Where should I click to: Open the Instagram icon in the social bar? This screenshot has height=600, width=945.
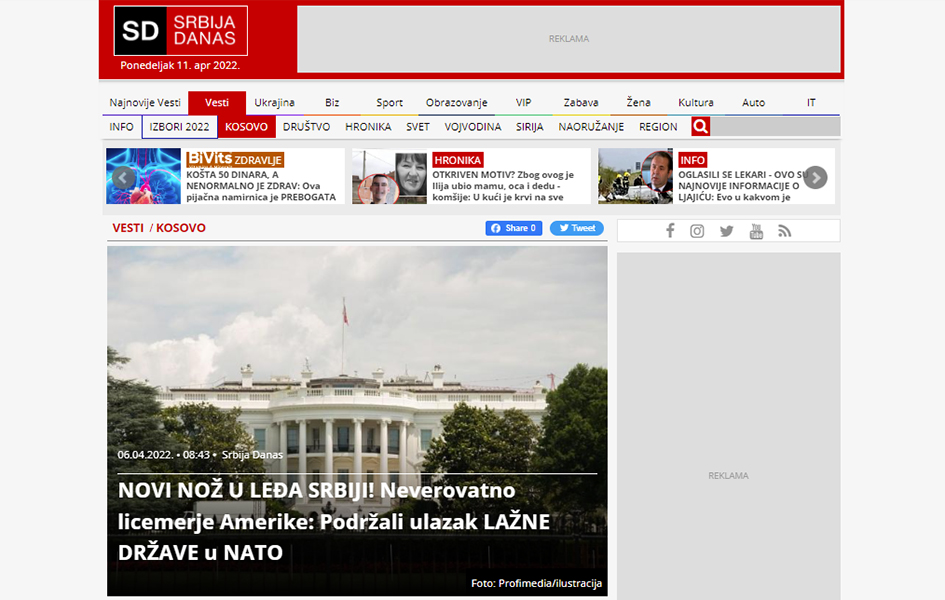[697, 231]
